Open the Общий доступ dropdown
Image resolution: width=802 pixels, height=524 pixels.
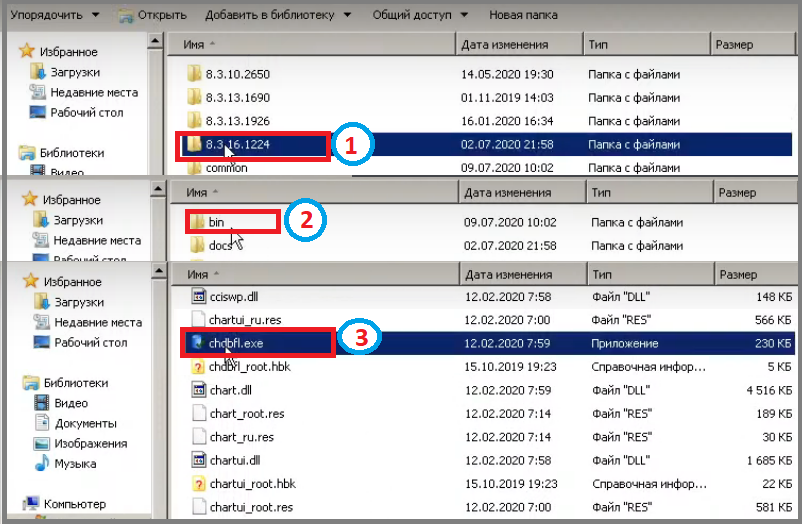[x=420, y=15]
